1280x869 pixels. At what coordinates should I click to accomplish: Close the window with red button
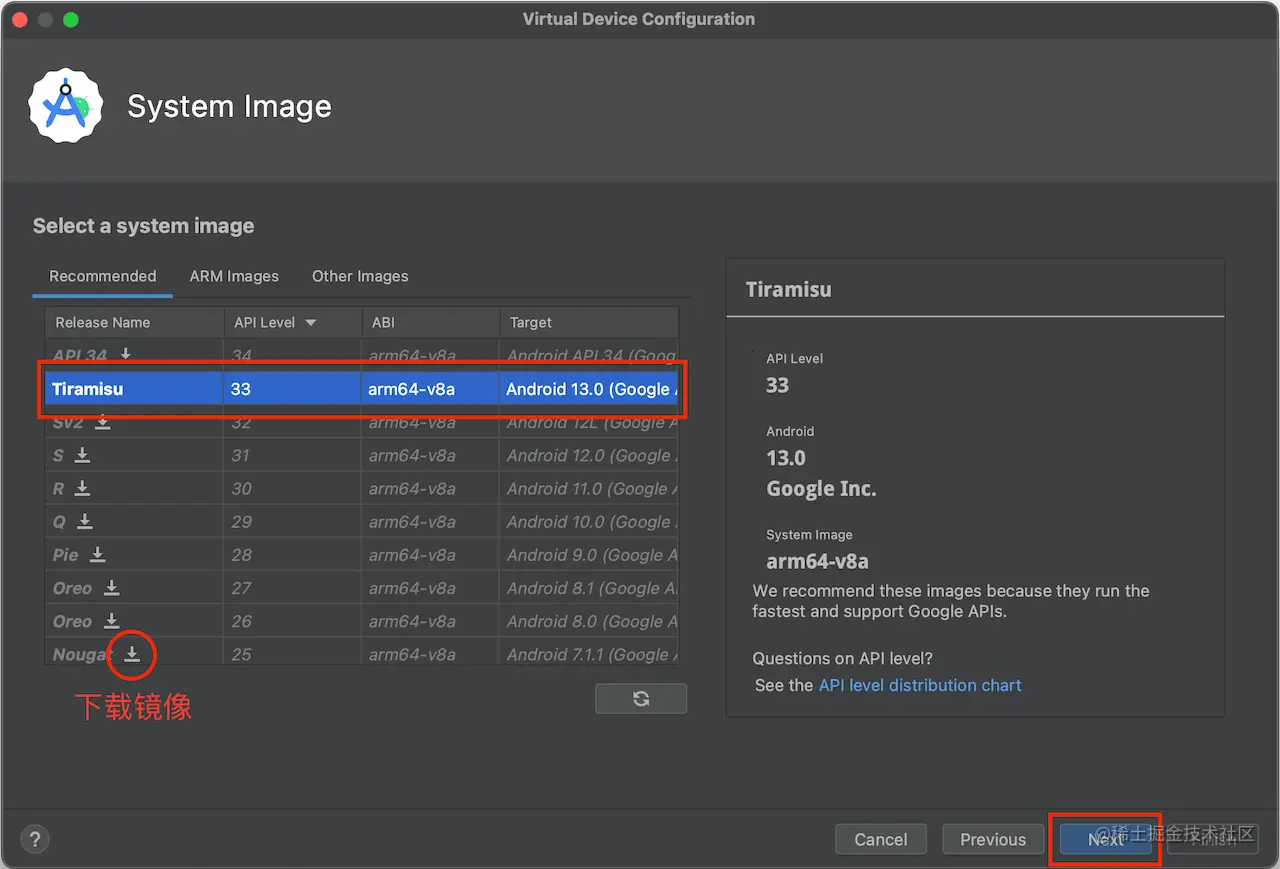tap(20, 20)
